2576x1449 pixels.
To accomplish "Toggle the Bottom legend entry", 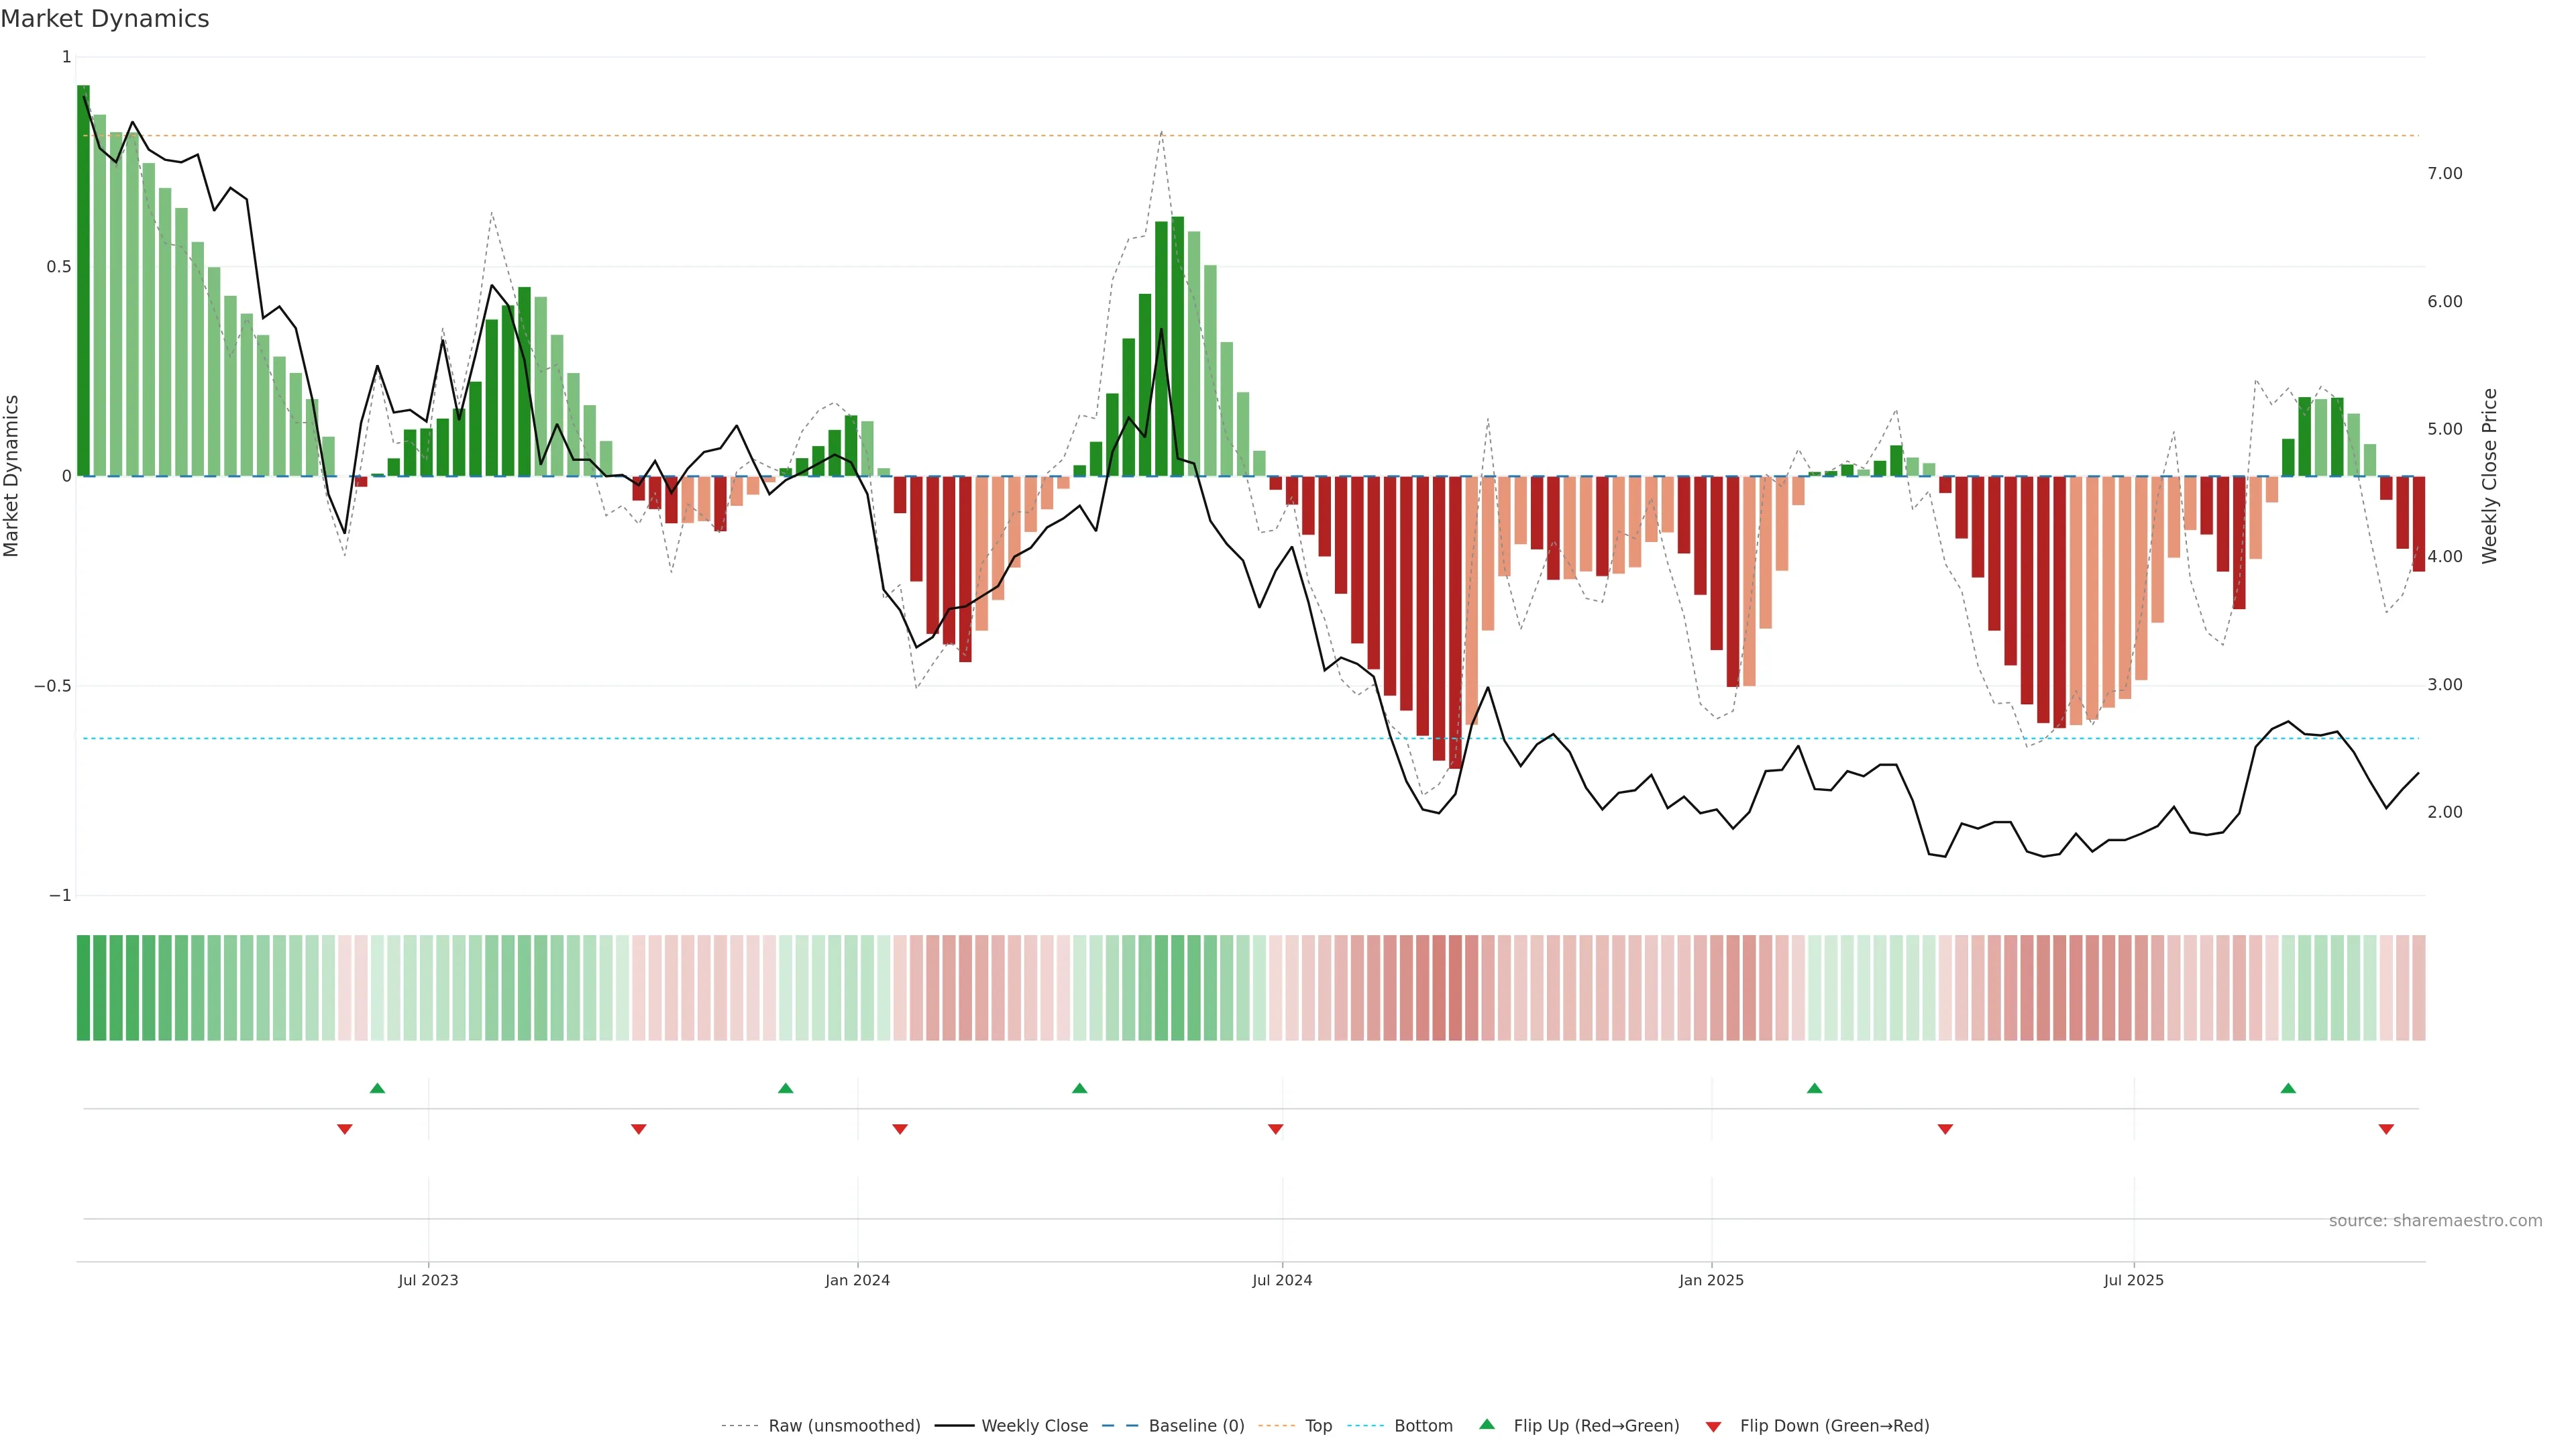I will (1423, 1426).
